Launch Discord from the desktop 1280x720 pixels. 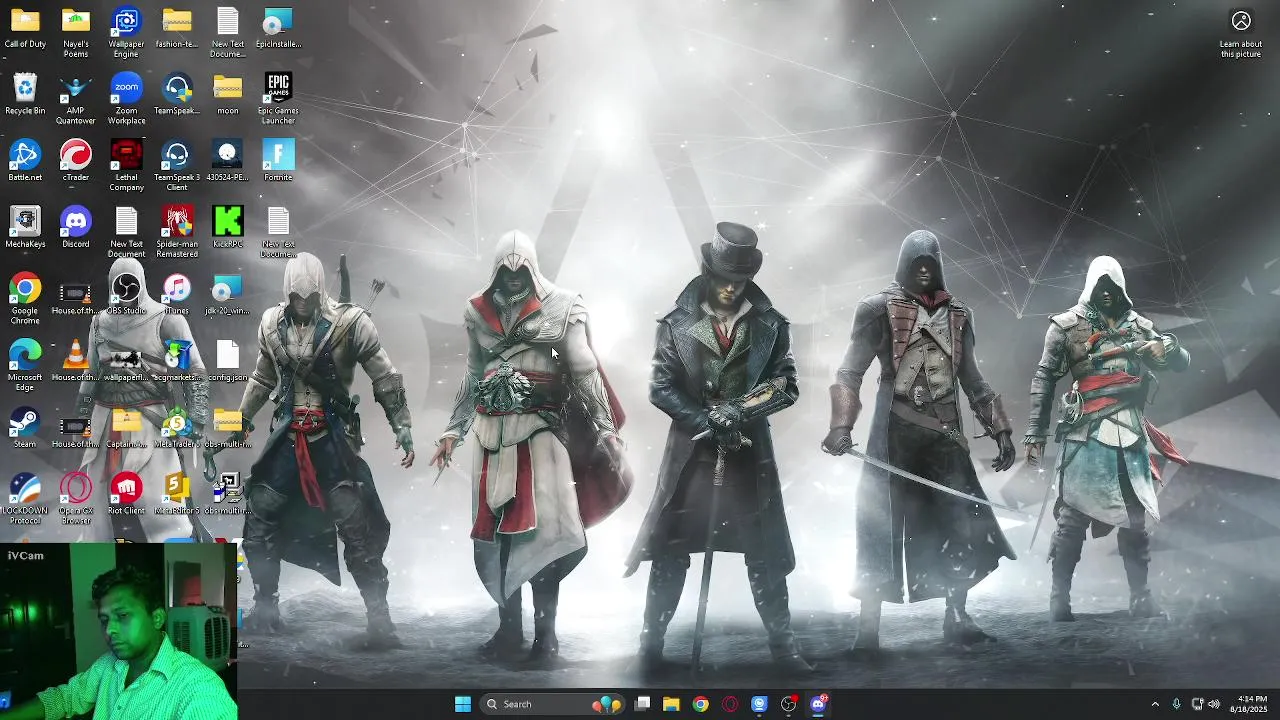click(76, 228)
